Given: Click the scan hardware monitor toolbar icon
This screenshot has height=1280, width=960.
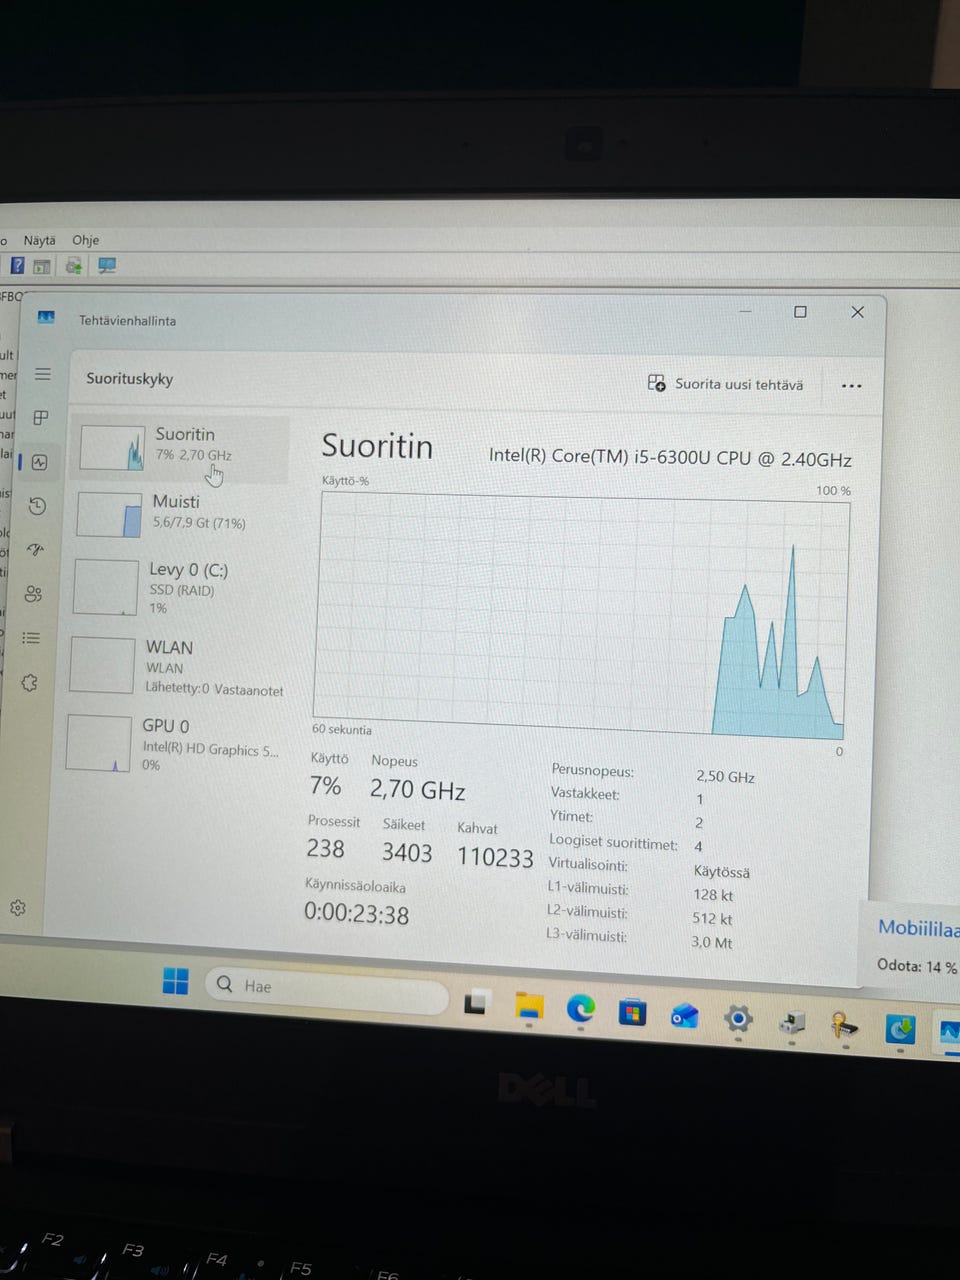Looking at the screenshot, I should [106, 265].
